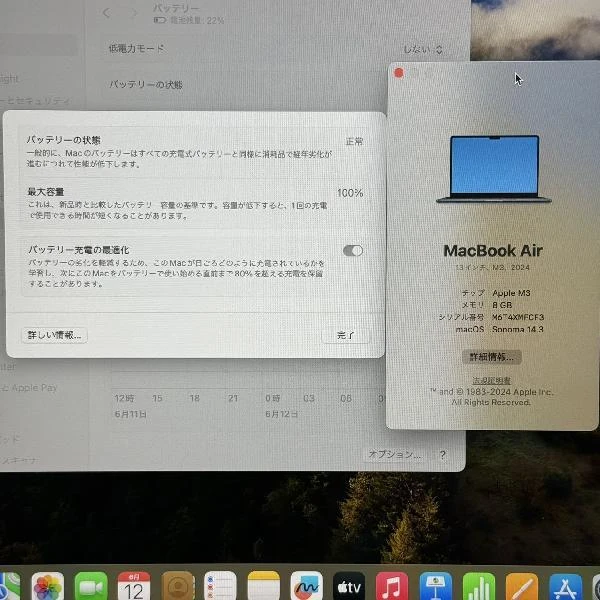Open Photos from the Dock
The height and width of the screenshot is (600, 600).
47,586
